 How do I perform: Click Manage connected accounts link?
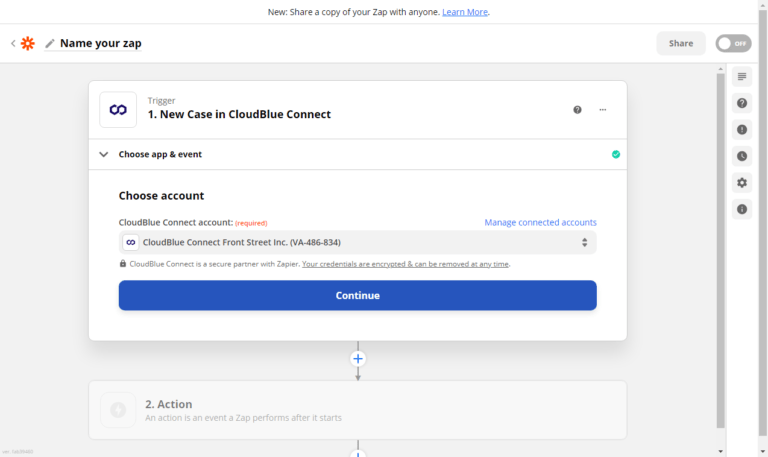click(540, 222)
